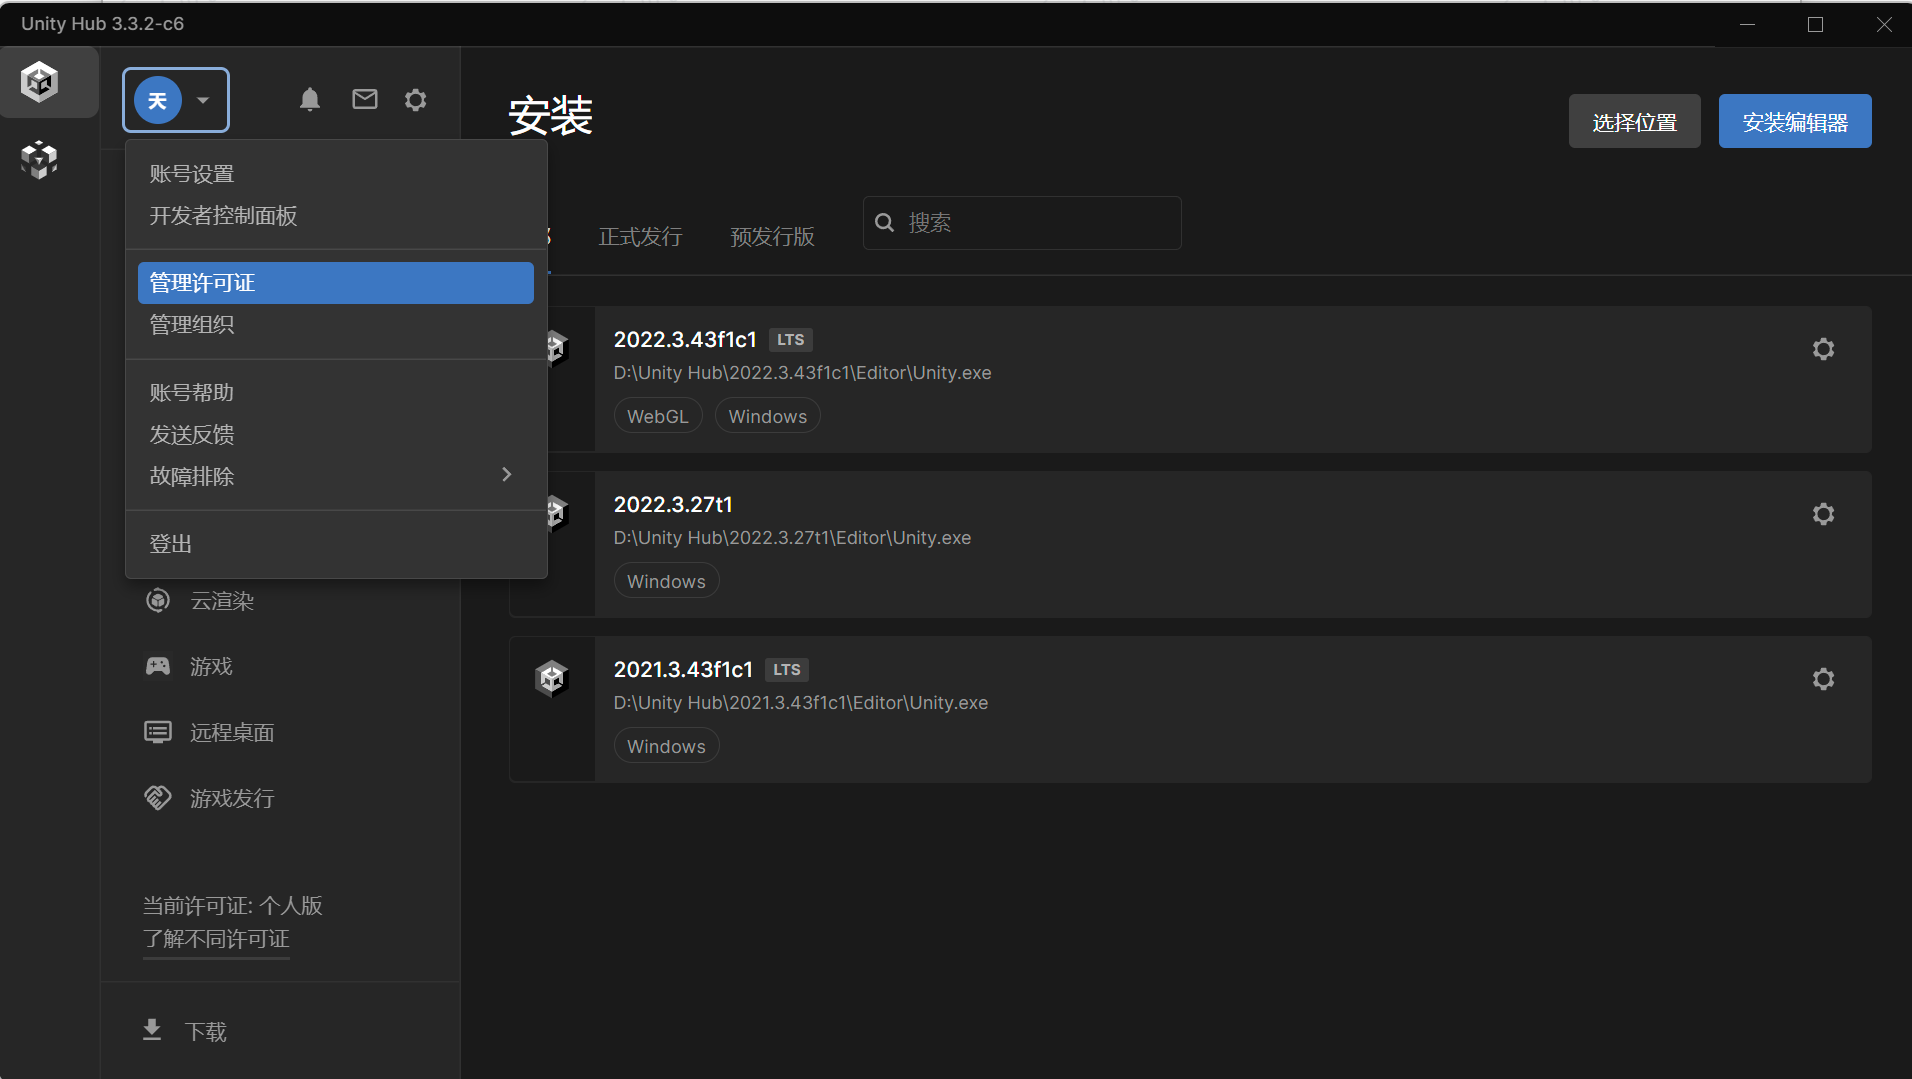Switch to the 正式发行 tab
This screenshot has height=1079, width=1912.
pyautogui.click(x=640, y=237)
